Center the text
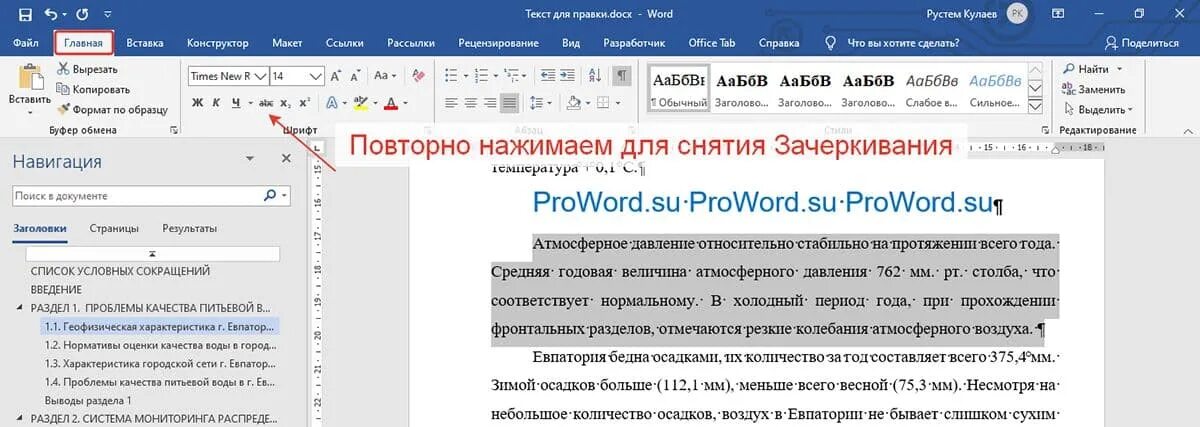The width and height of the screenshot is (1200, 427). 470,102
